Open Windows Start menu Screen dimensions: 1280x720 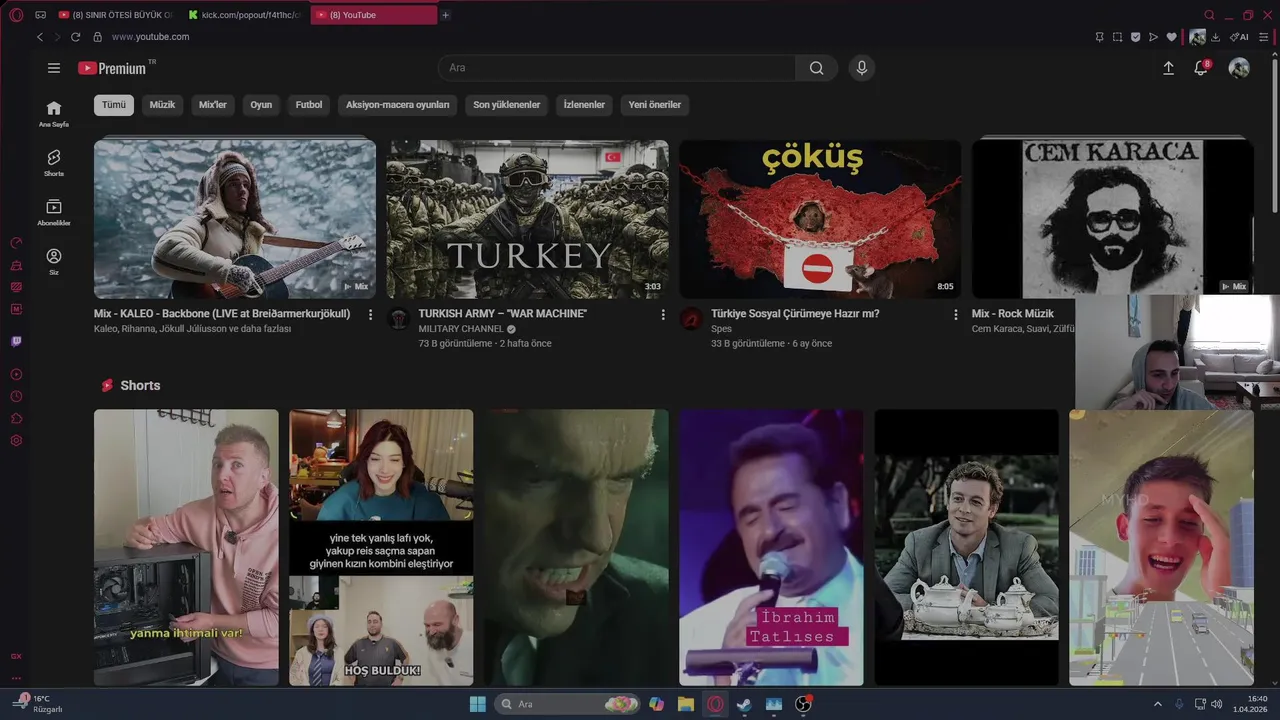pyautogui.click(x=477, y=704)
